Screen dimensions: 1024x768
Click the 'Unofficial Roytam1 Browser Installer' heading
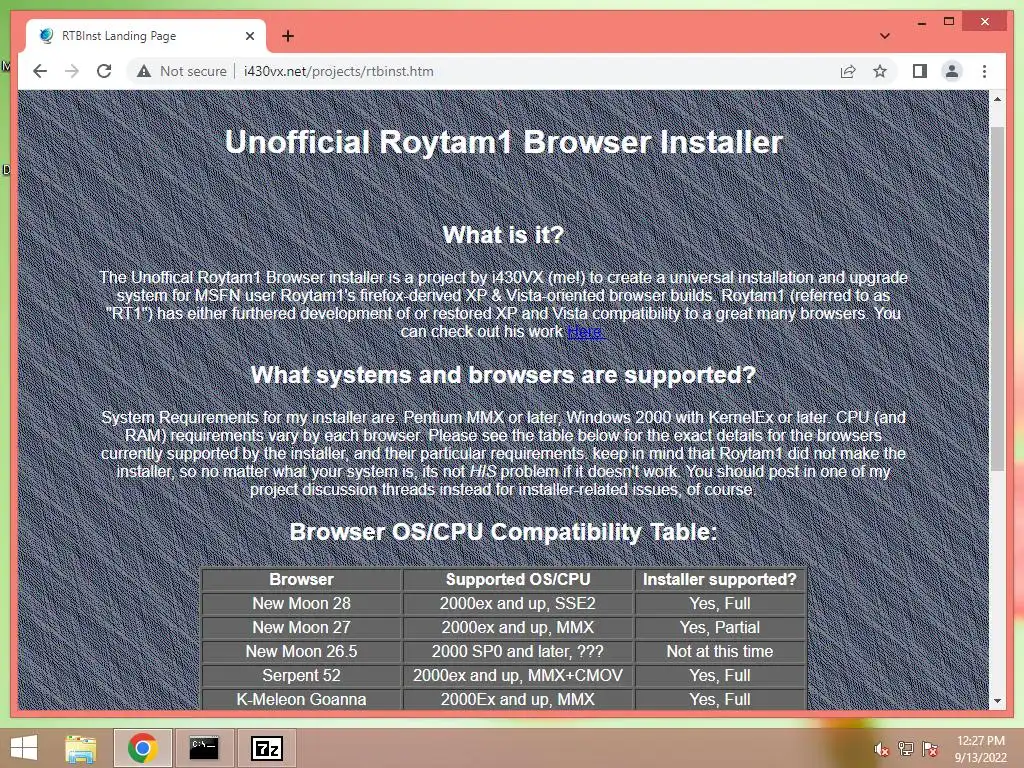(504, 142)
